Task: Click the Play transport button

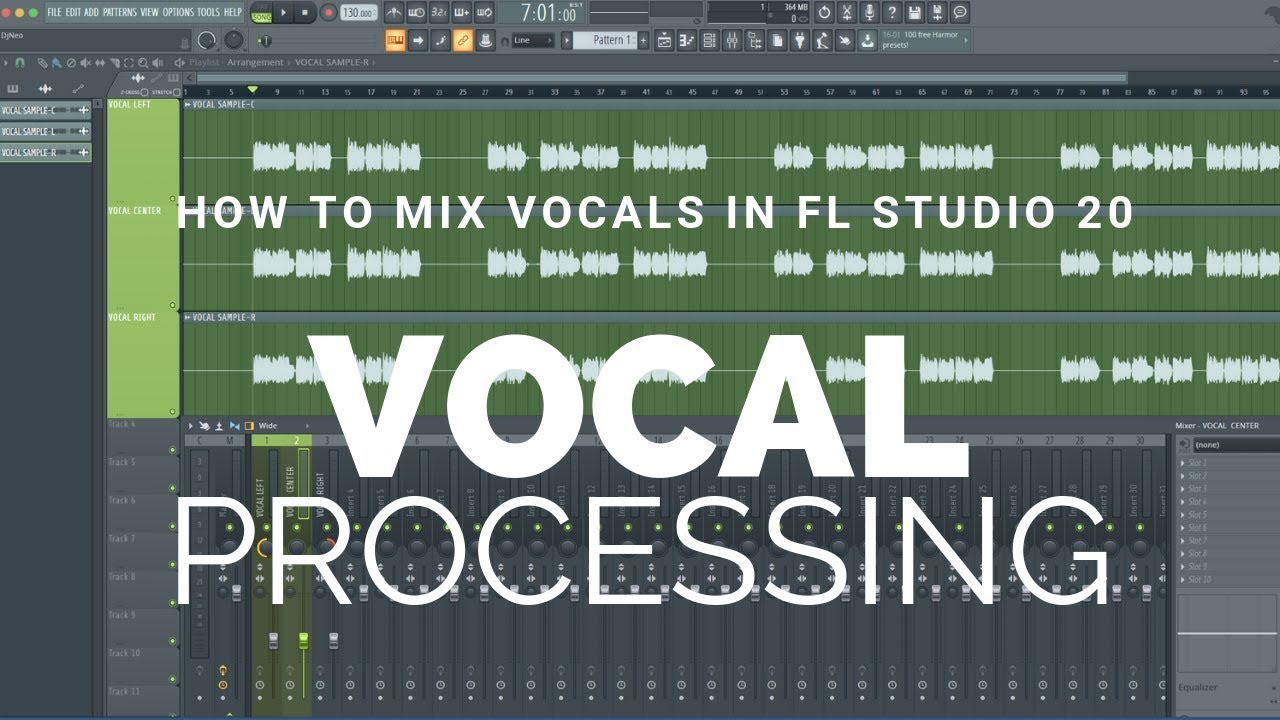Action: coord(283,13)
